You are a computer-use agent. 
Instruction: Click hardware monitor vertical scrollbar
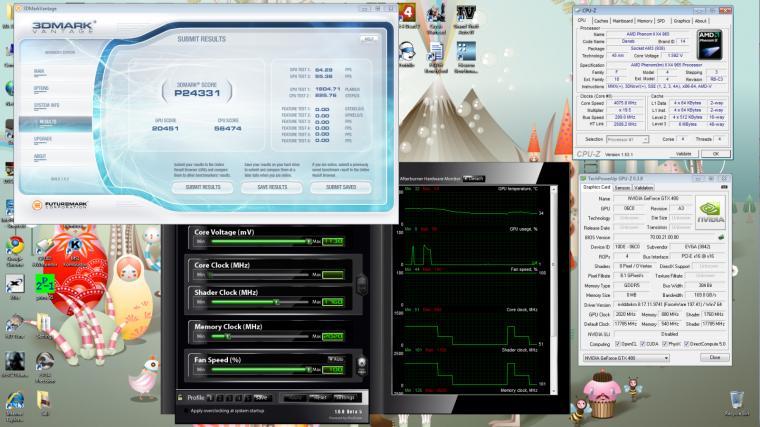(554, 289)
